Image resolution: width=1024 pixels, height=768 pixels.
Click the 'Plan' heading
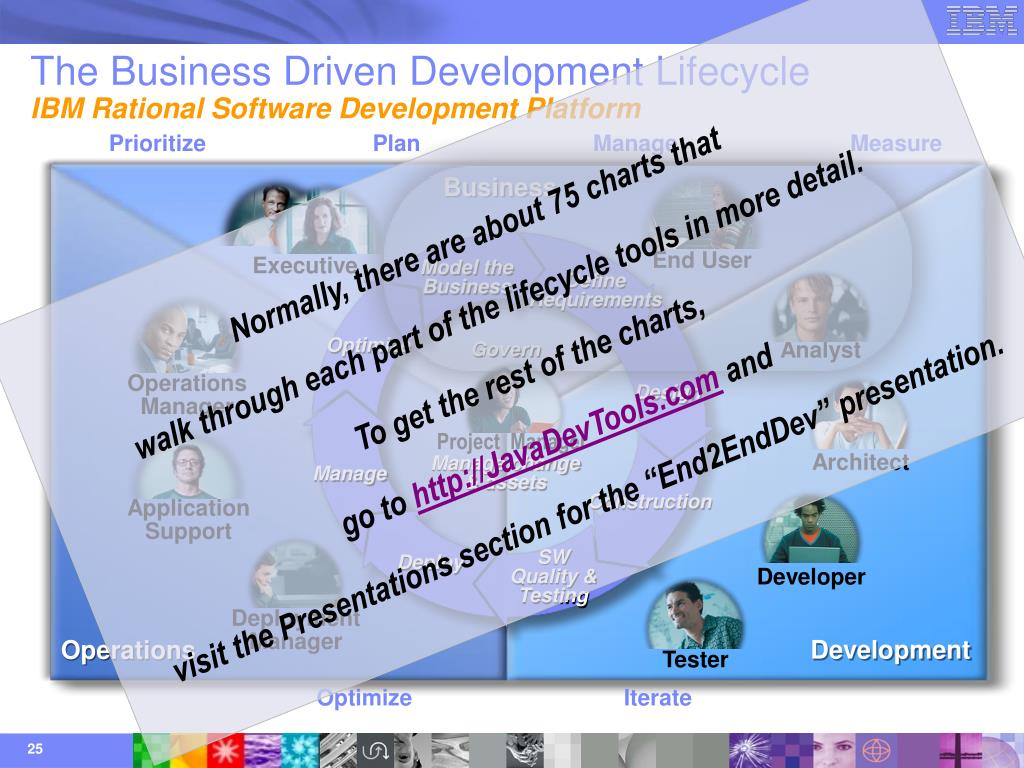click(396, 143)
